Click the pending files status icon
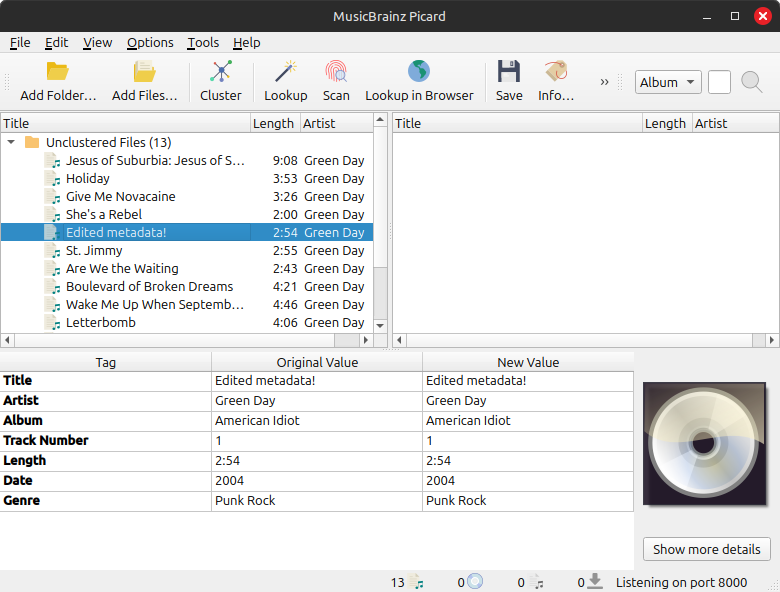 click(416, 582)
